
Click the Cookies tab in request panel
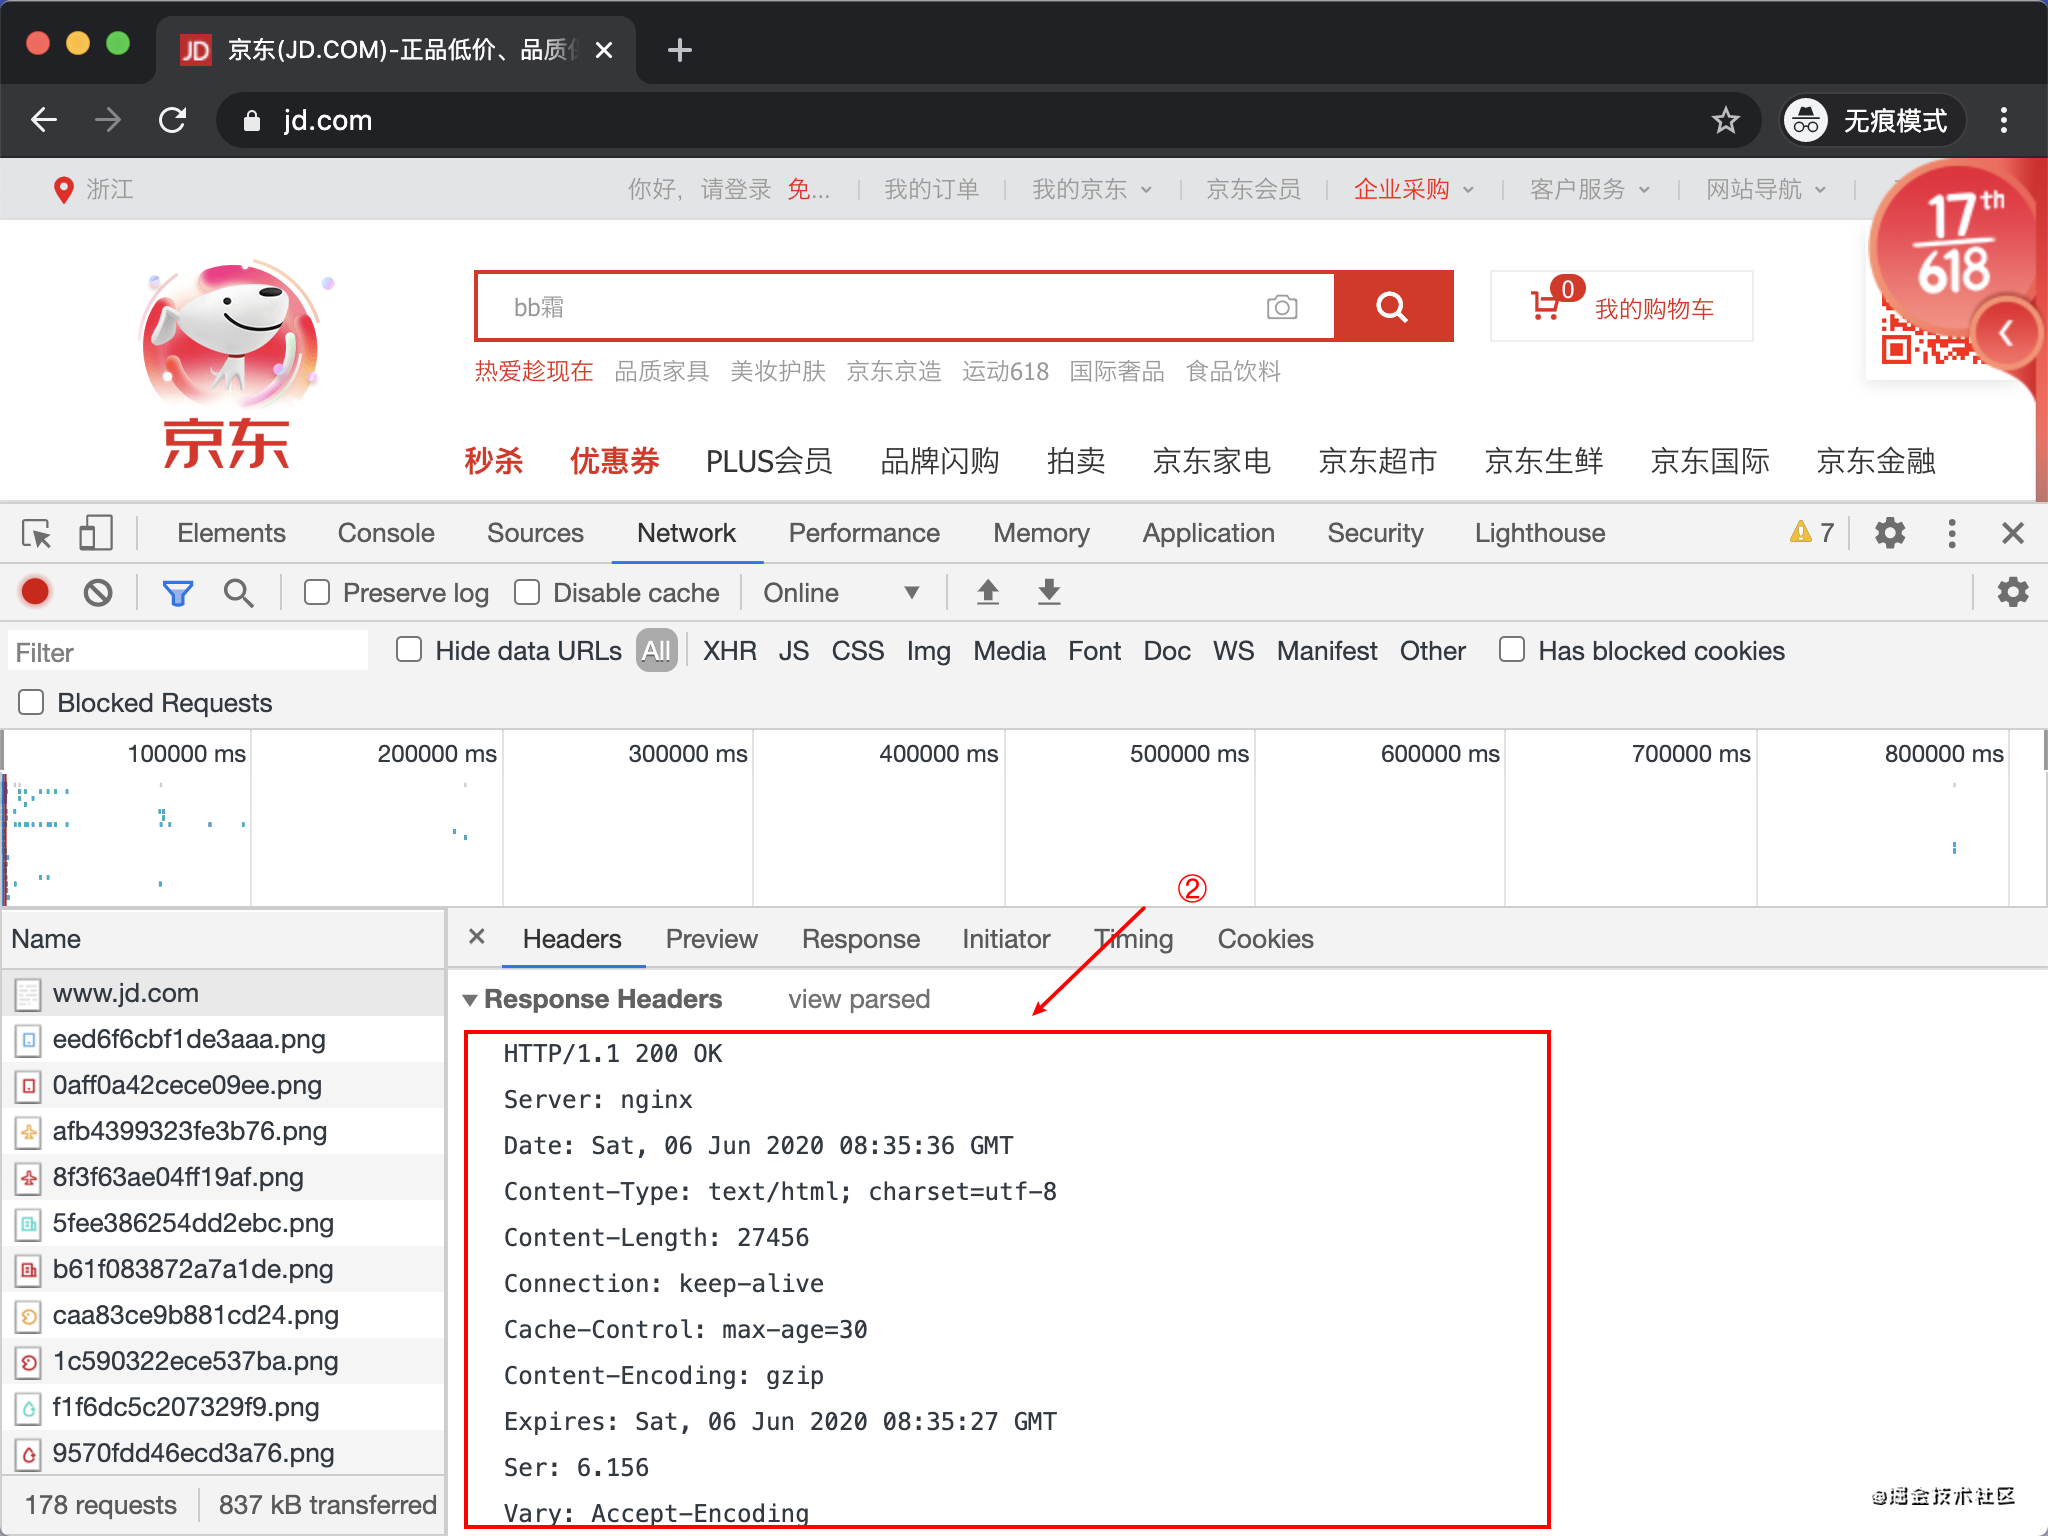coord(1266,939)
